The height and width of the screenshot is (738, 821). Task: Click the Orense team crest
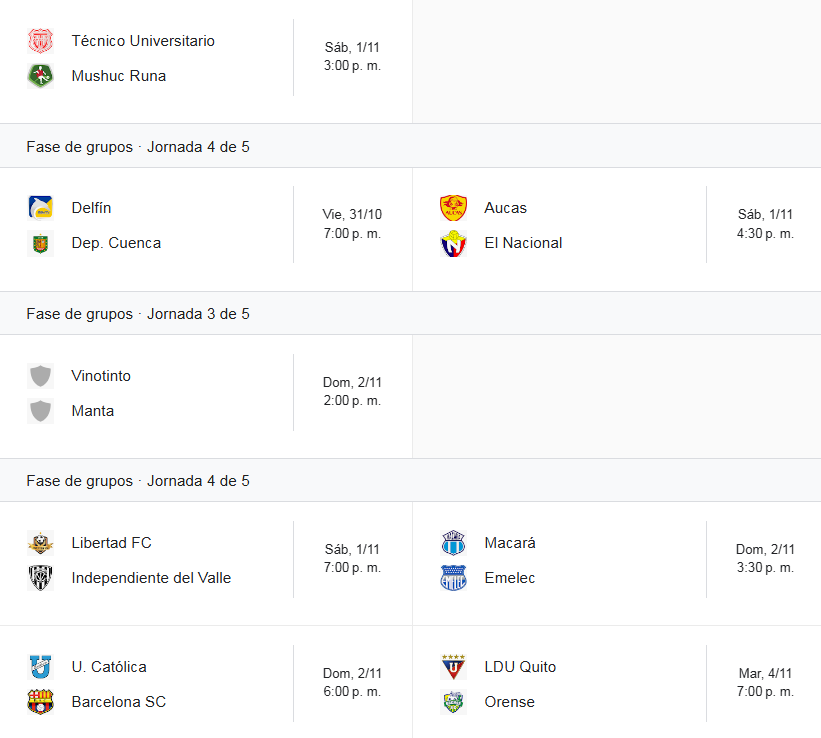pyautogui.click(x=453, y=702)
